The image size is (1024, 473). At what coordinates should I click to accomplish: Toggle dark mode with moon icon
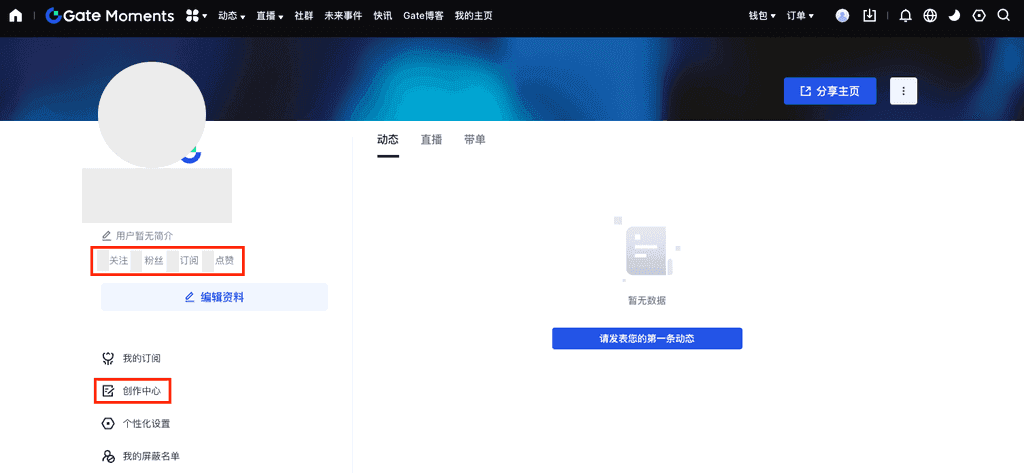954,16
